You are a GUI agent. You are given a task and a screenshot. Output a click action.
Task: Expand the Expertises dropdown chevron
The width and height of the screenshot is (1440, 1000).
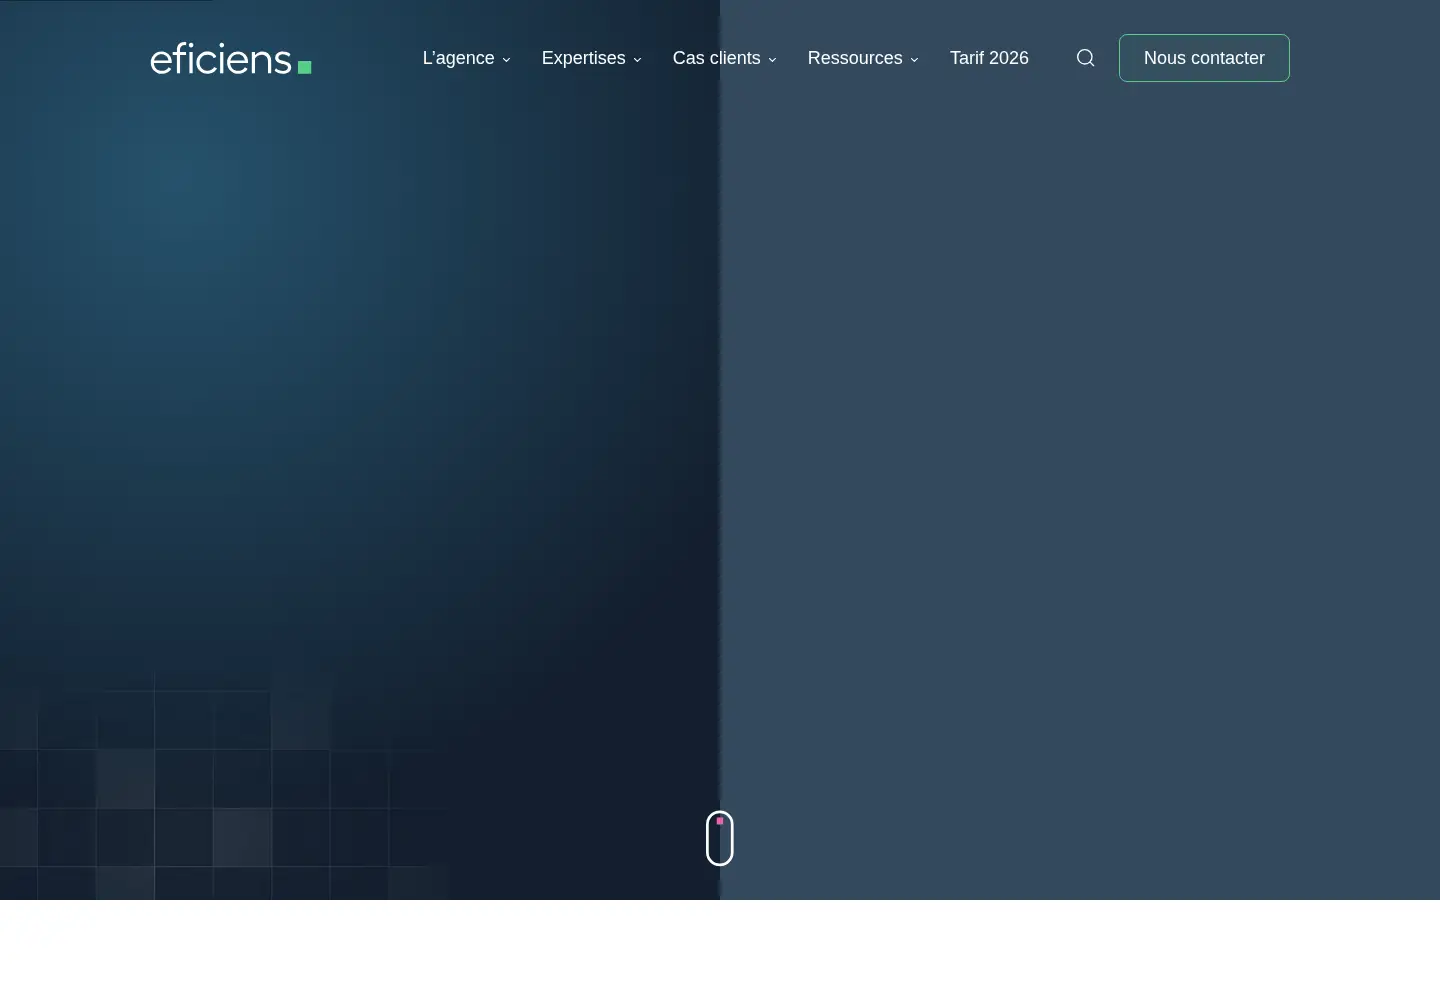(x=637, y=59)
